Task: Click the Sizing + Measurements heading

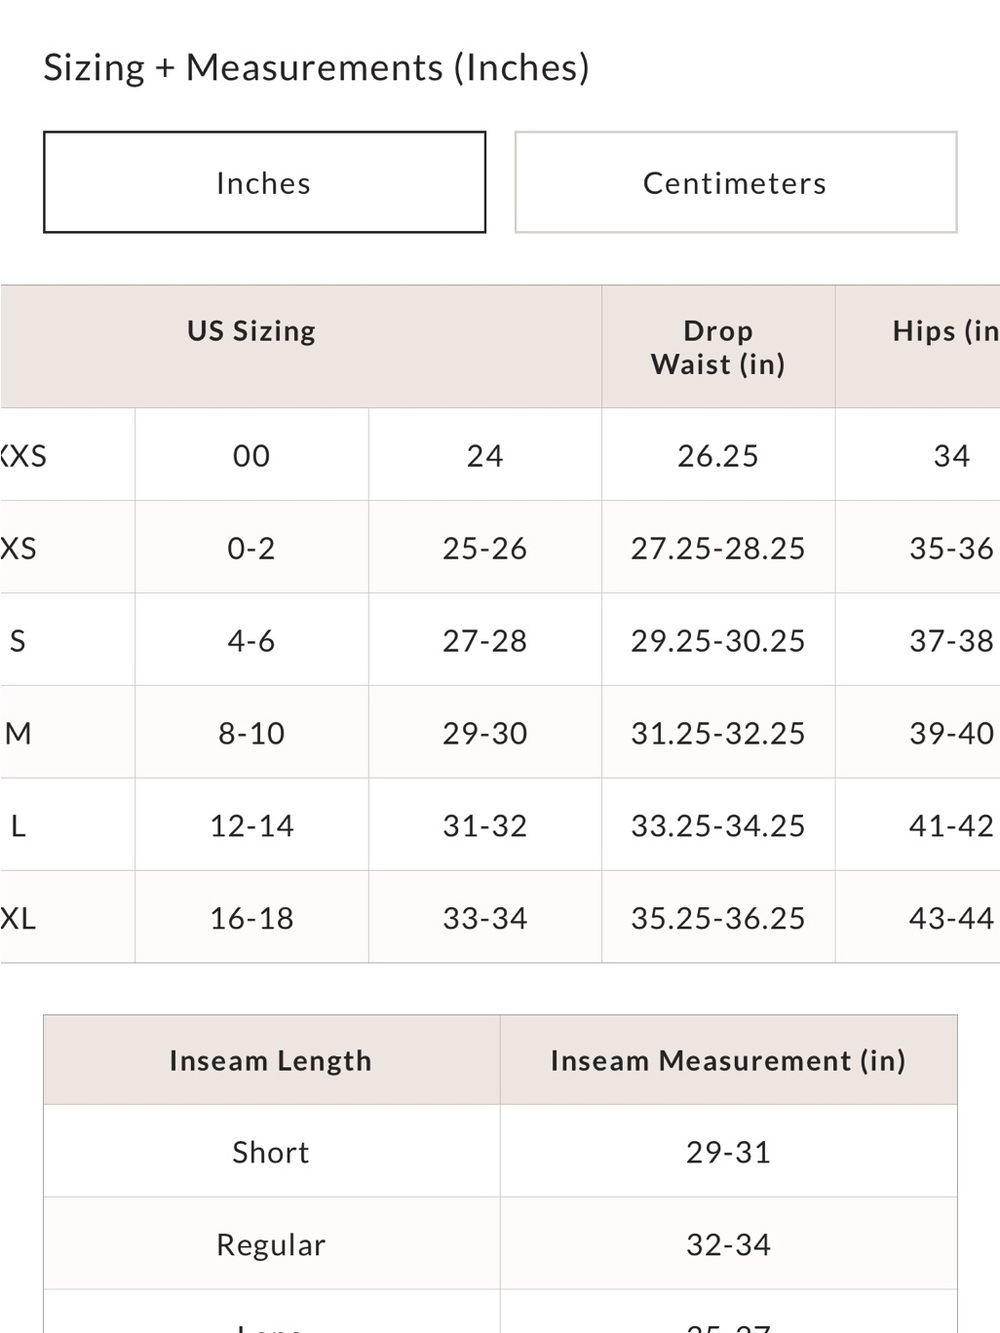Action: click(316, 68)
